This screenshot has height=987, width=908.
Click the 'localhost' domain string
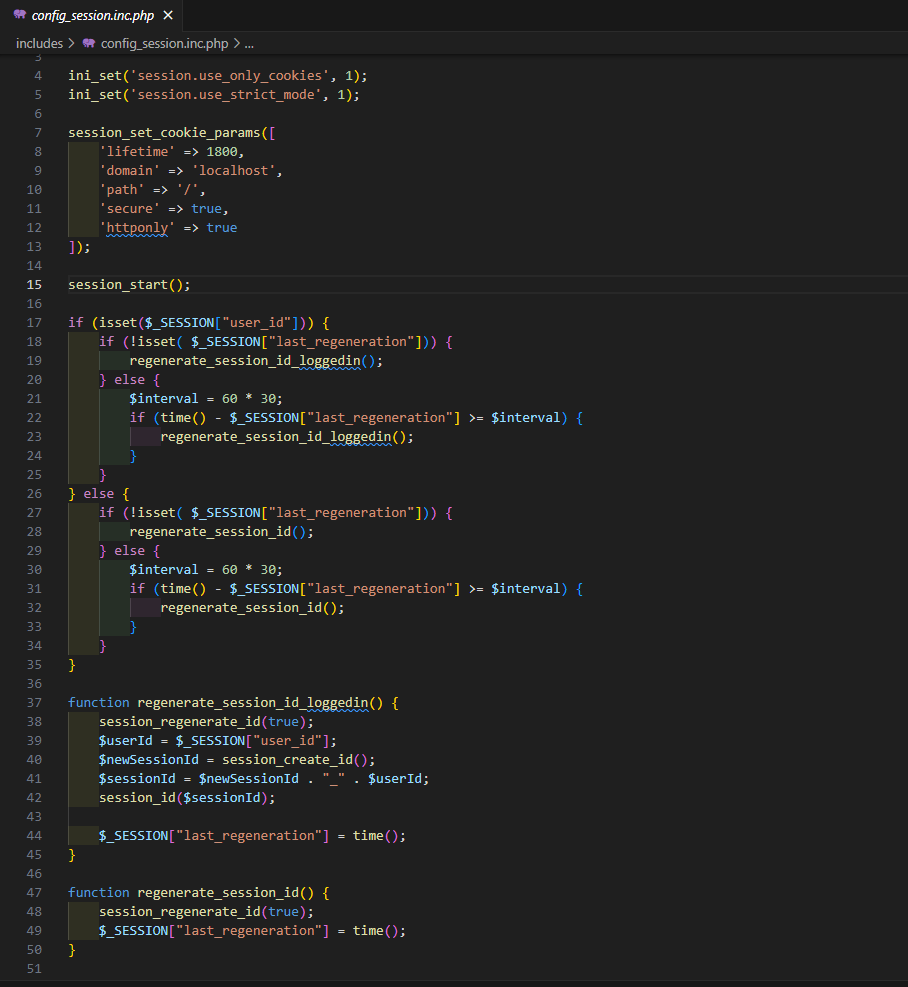point(240,171)
